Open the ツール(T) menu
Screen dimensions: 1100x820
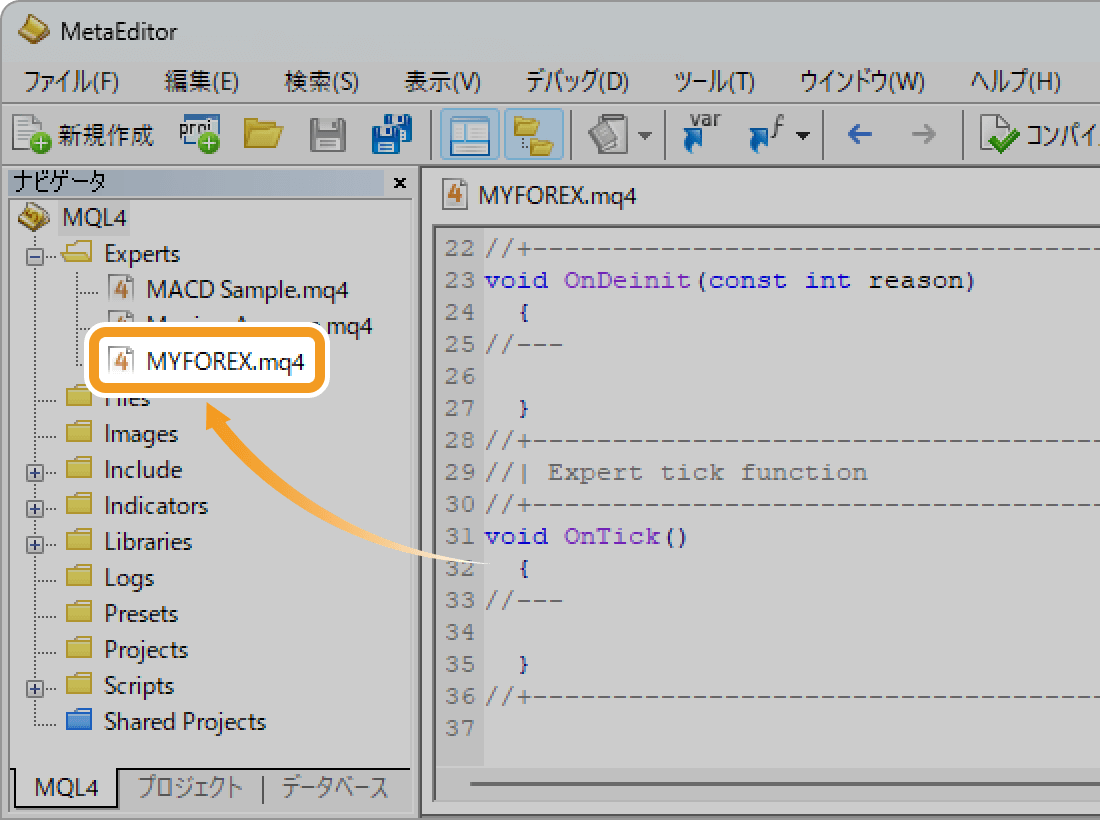[x=713, y=81]
